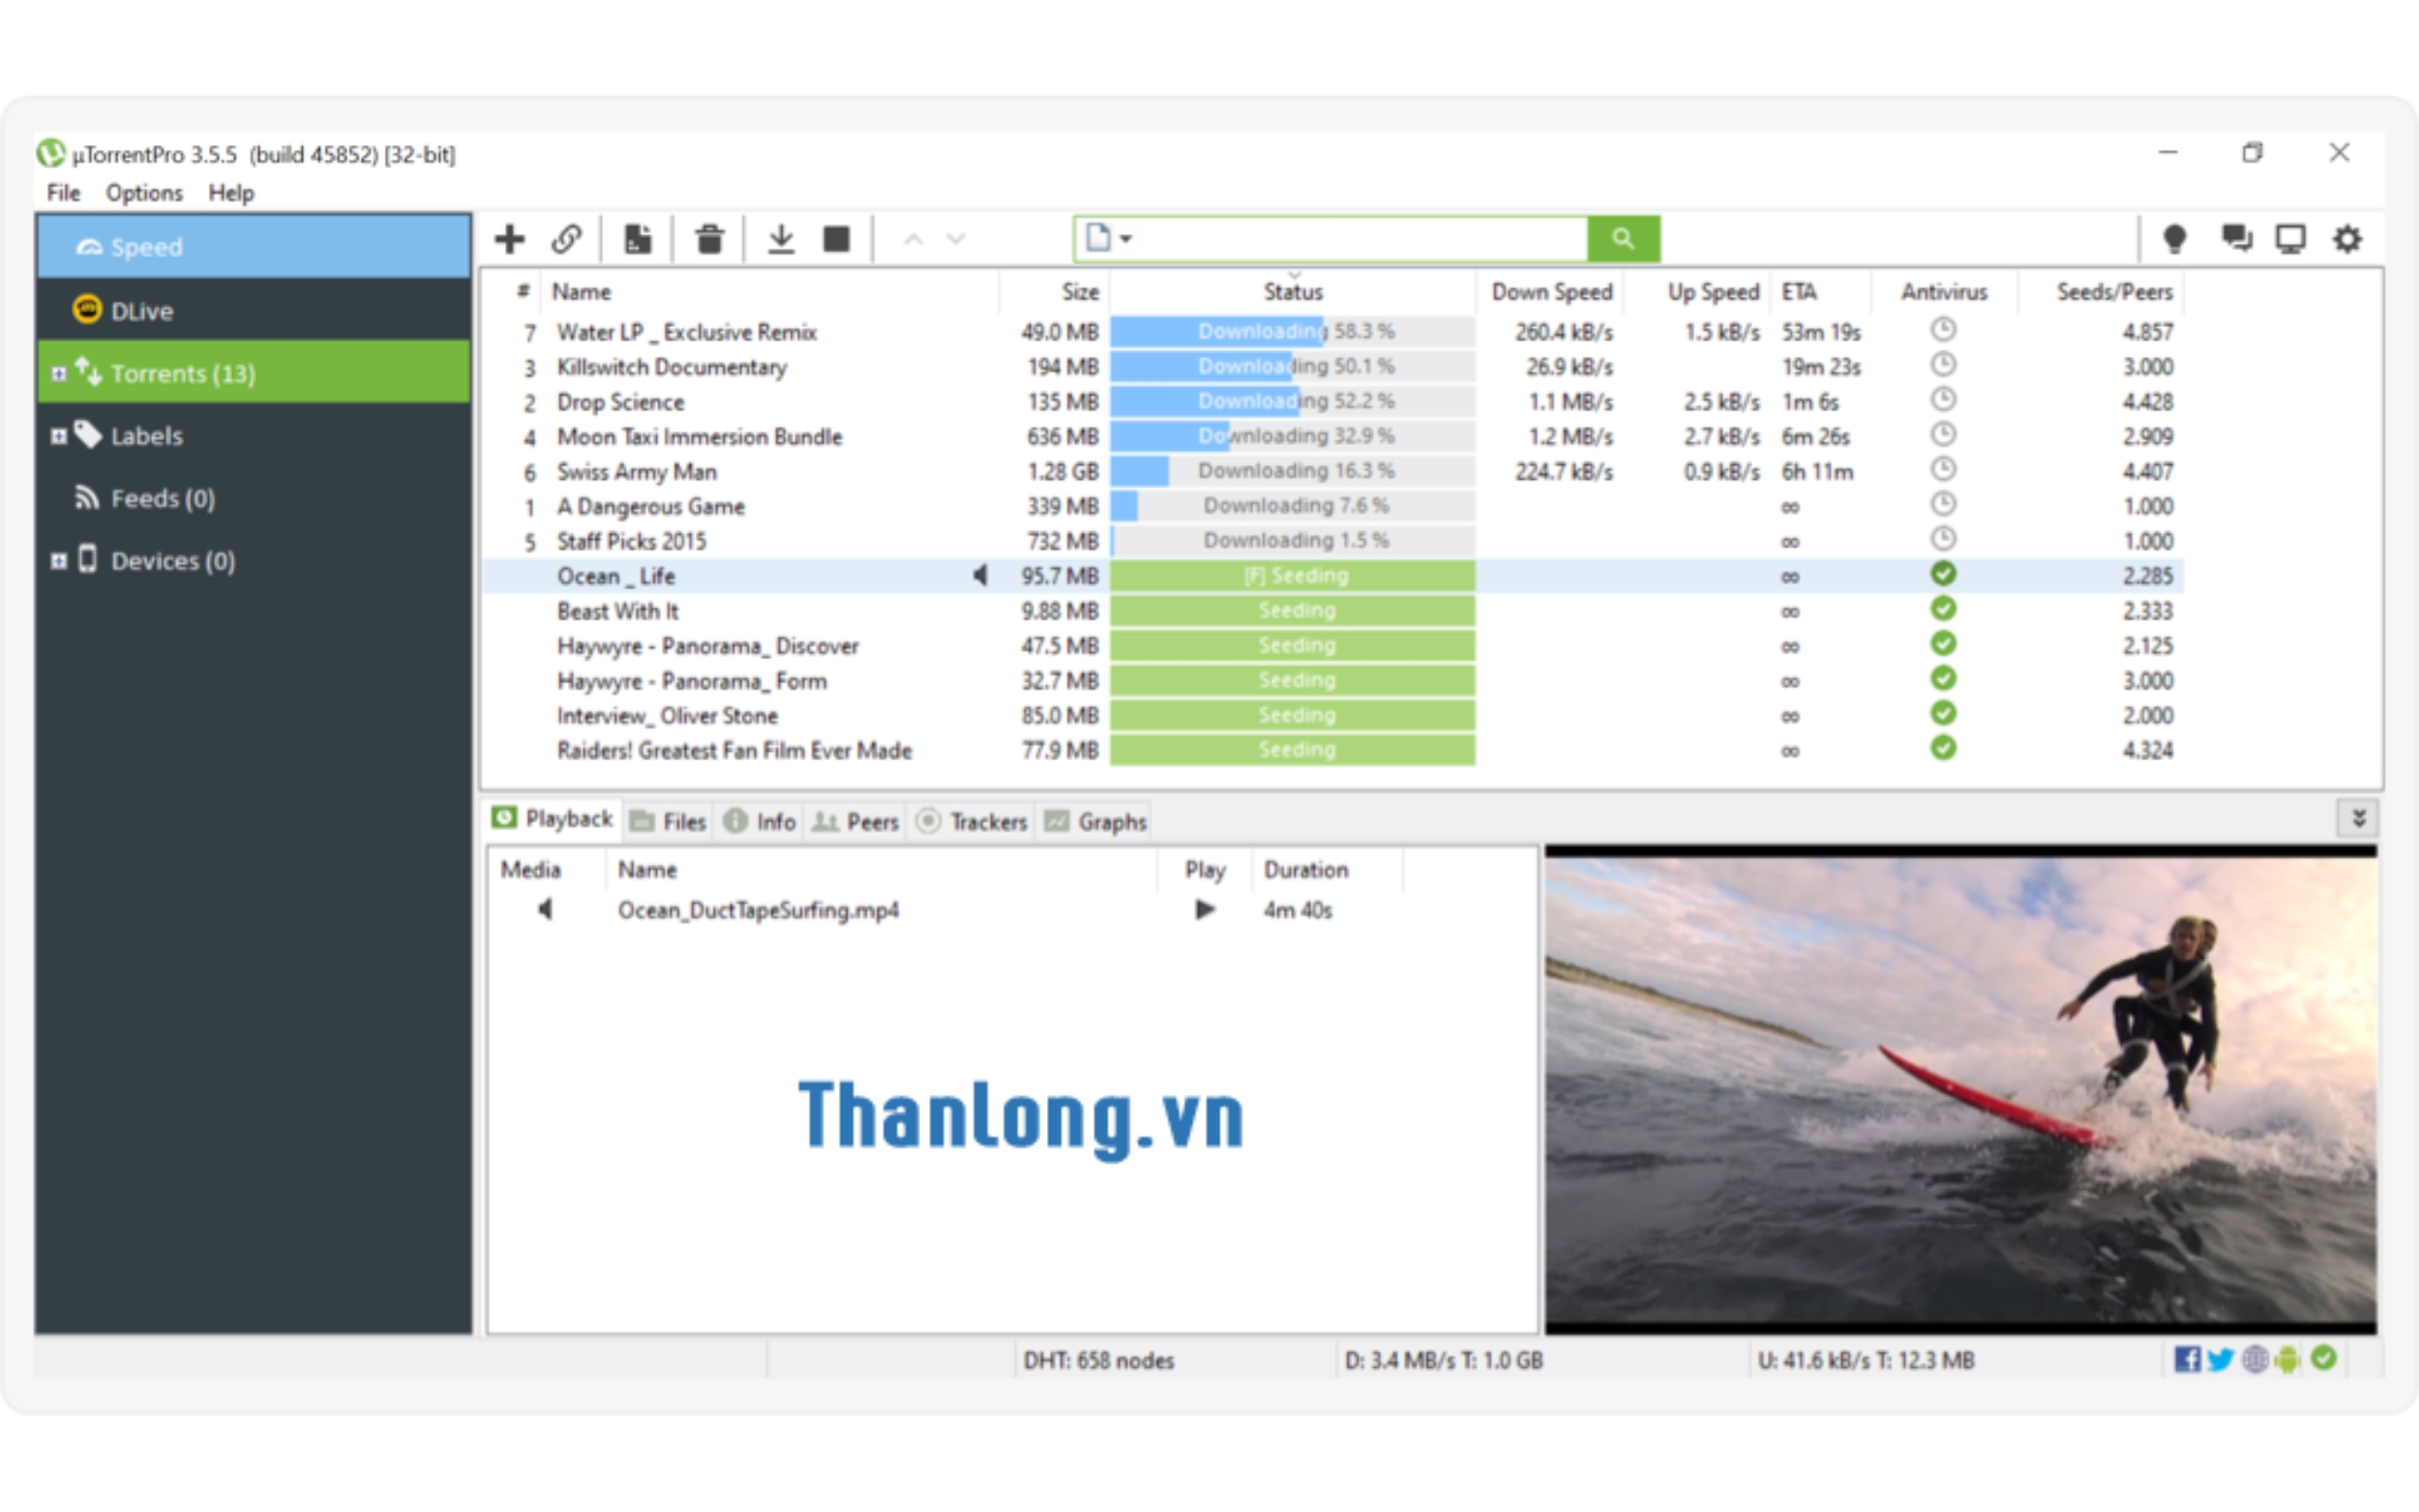Expand the Torrents (13) tree node
The image size is (2419, 1512).
59,373
